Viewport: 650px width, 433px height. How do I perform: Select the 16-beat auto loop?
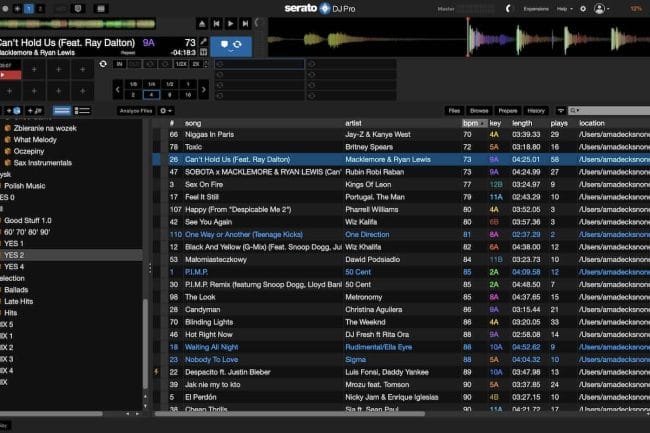coord(188,95)
